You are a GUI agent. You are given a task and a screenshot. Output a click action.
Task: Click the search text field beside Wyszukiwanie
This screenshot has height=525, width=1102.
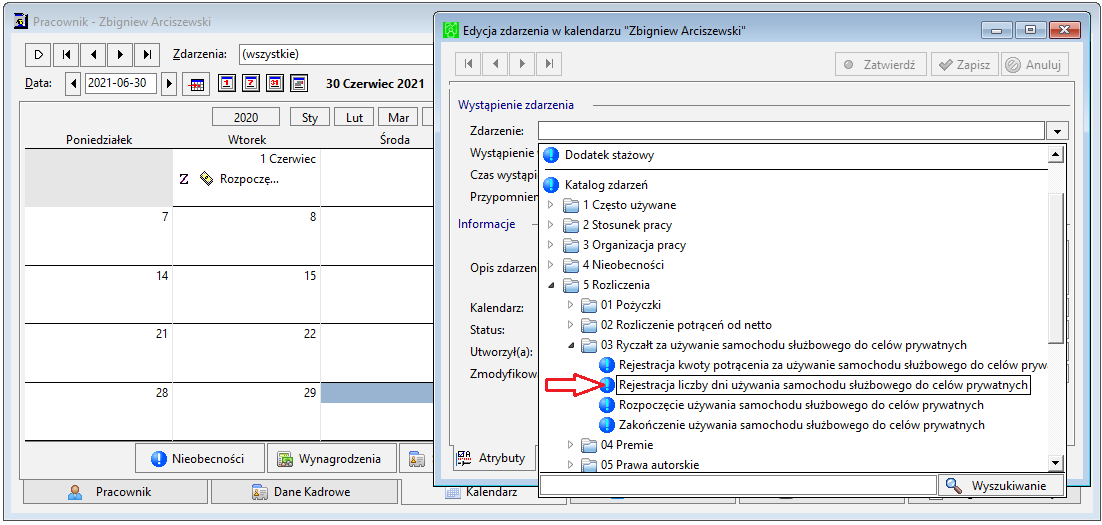coord(738,486)
